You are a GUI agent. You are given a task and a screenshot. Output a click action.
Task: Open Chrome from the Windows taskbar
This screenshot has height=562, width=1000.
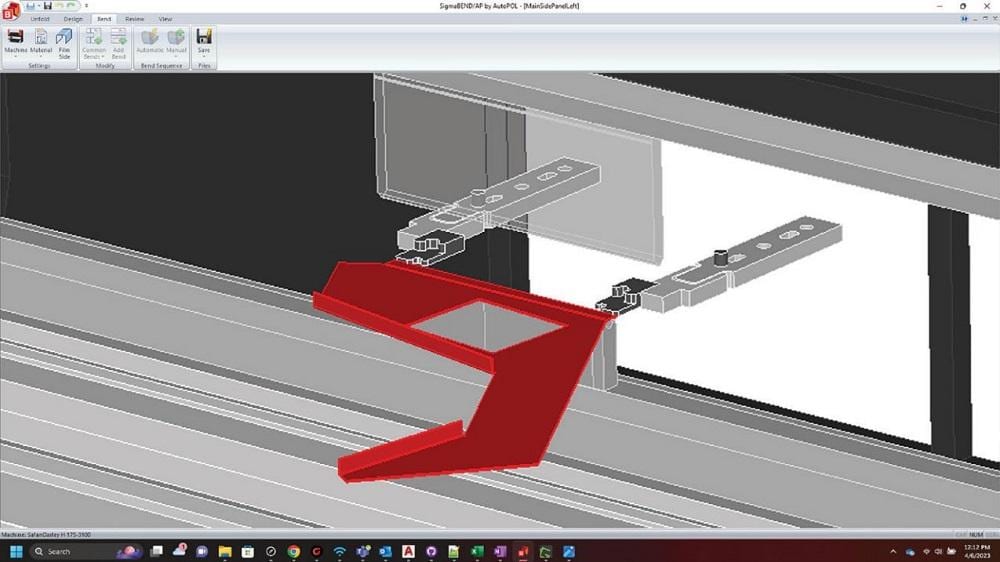(x=293, y=552)
